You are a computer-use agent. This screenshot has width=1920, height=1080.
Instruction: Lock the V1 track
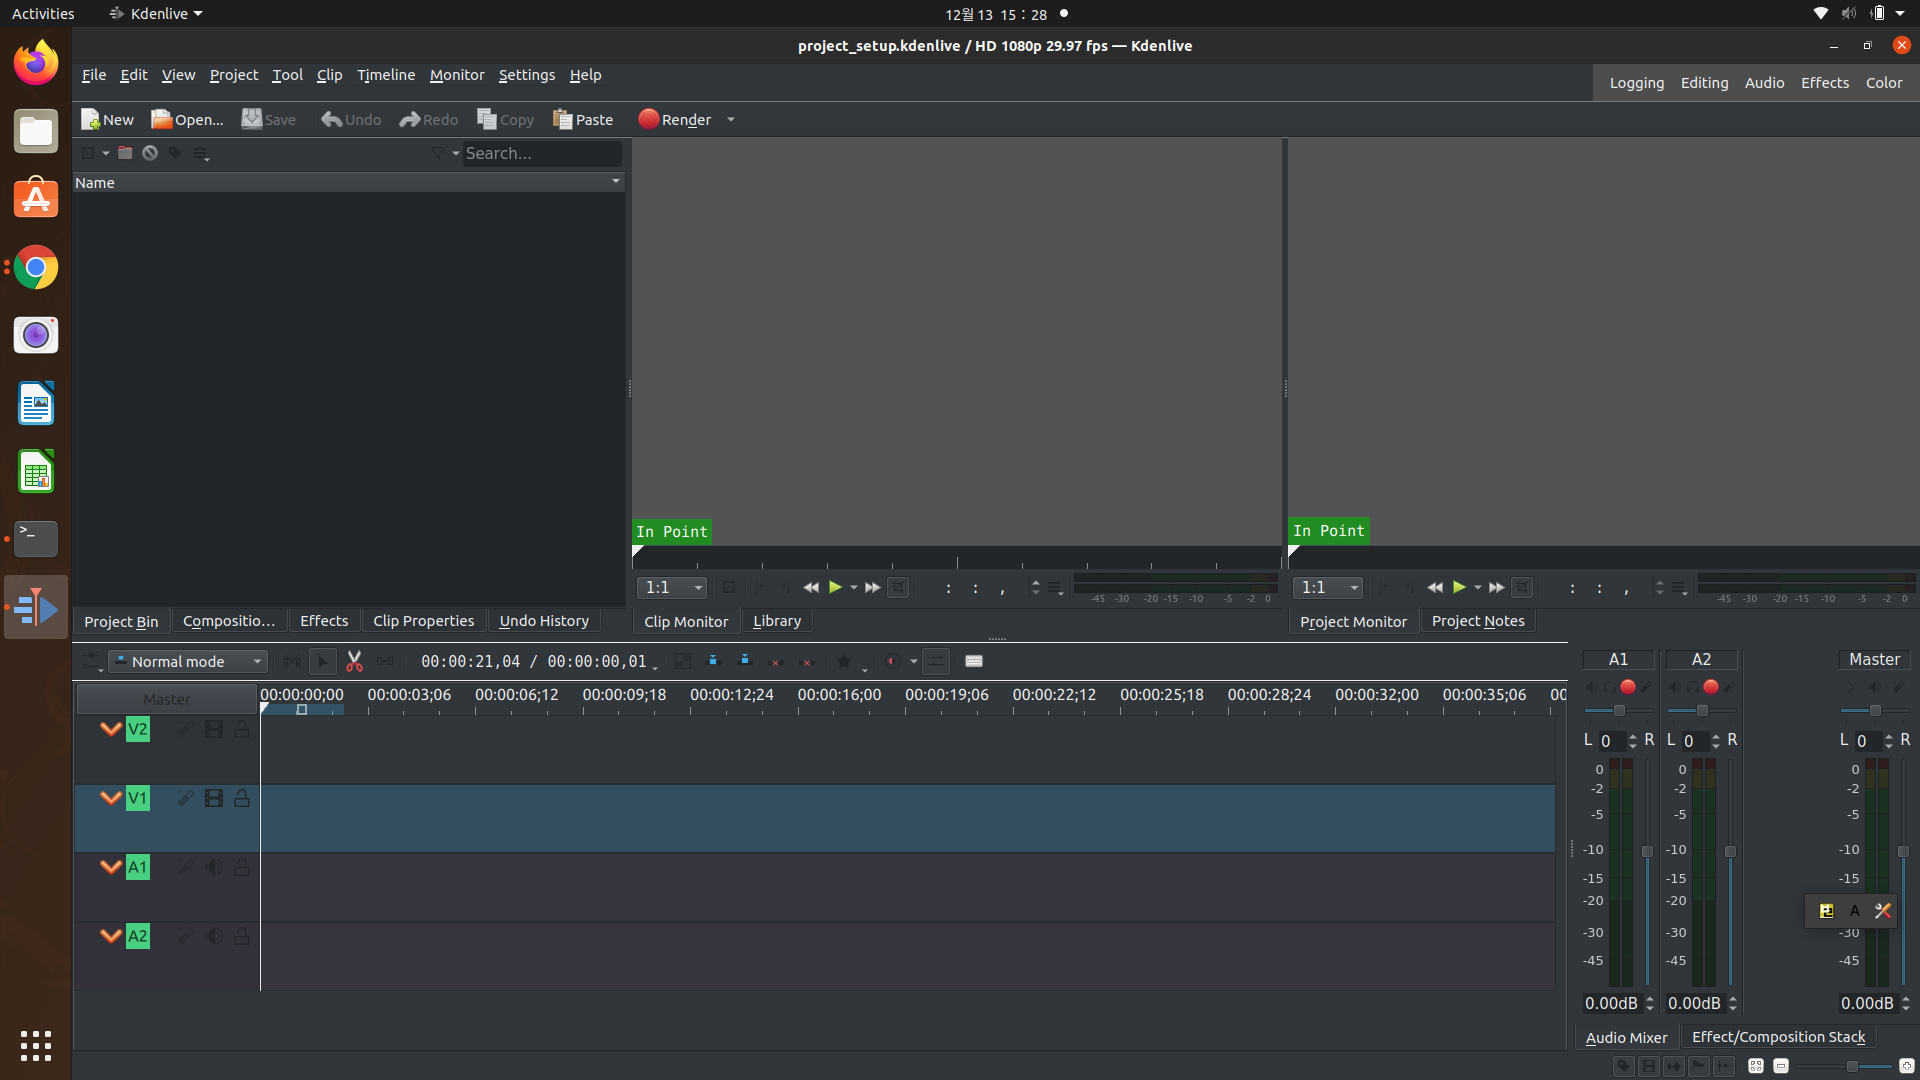click(242, 798)
